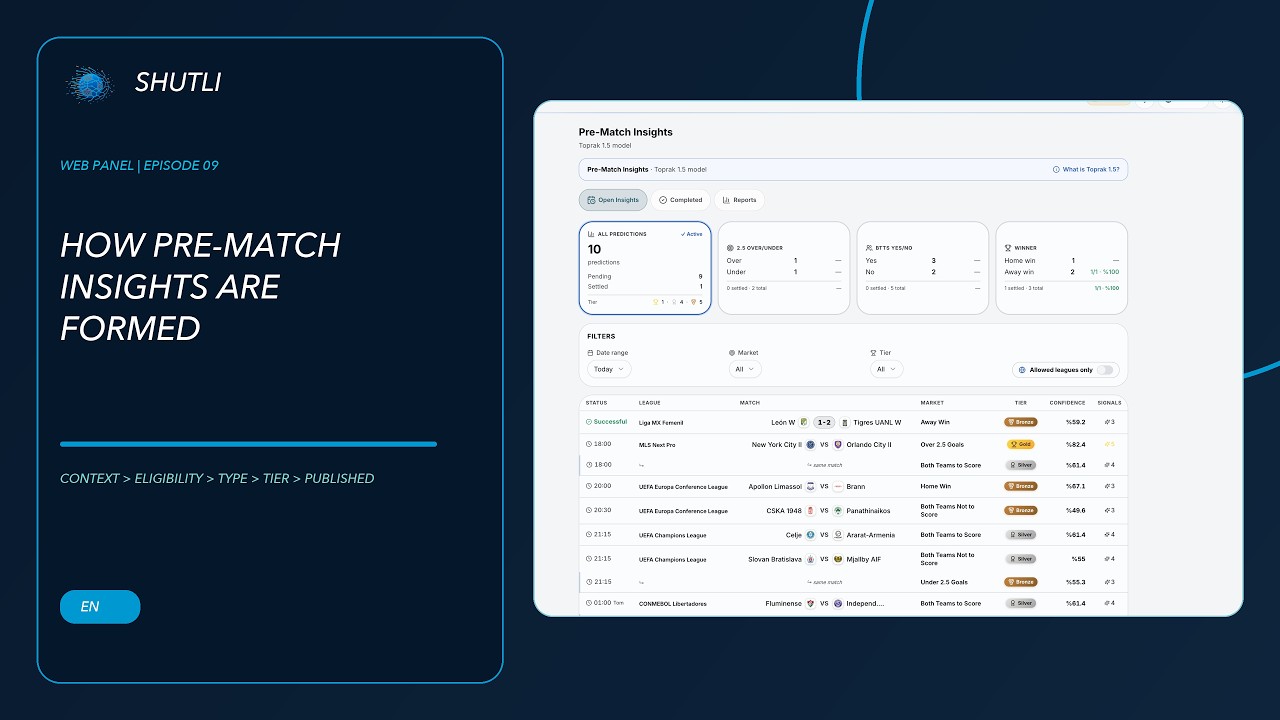Click the League column header
This screenshot has width=1280, height=720.
tap(650, 403)
